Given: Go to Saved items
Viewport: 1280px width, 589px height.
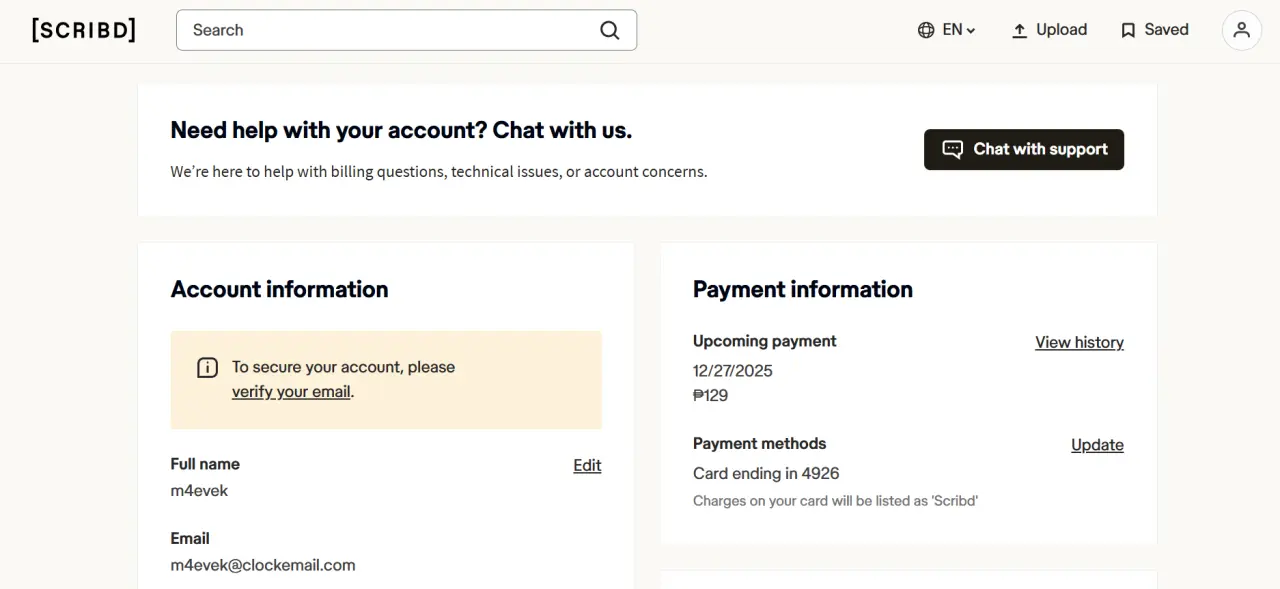Looking at the screenshot, I should [x=1155, y=30].
